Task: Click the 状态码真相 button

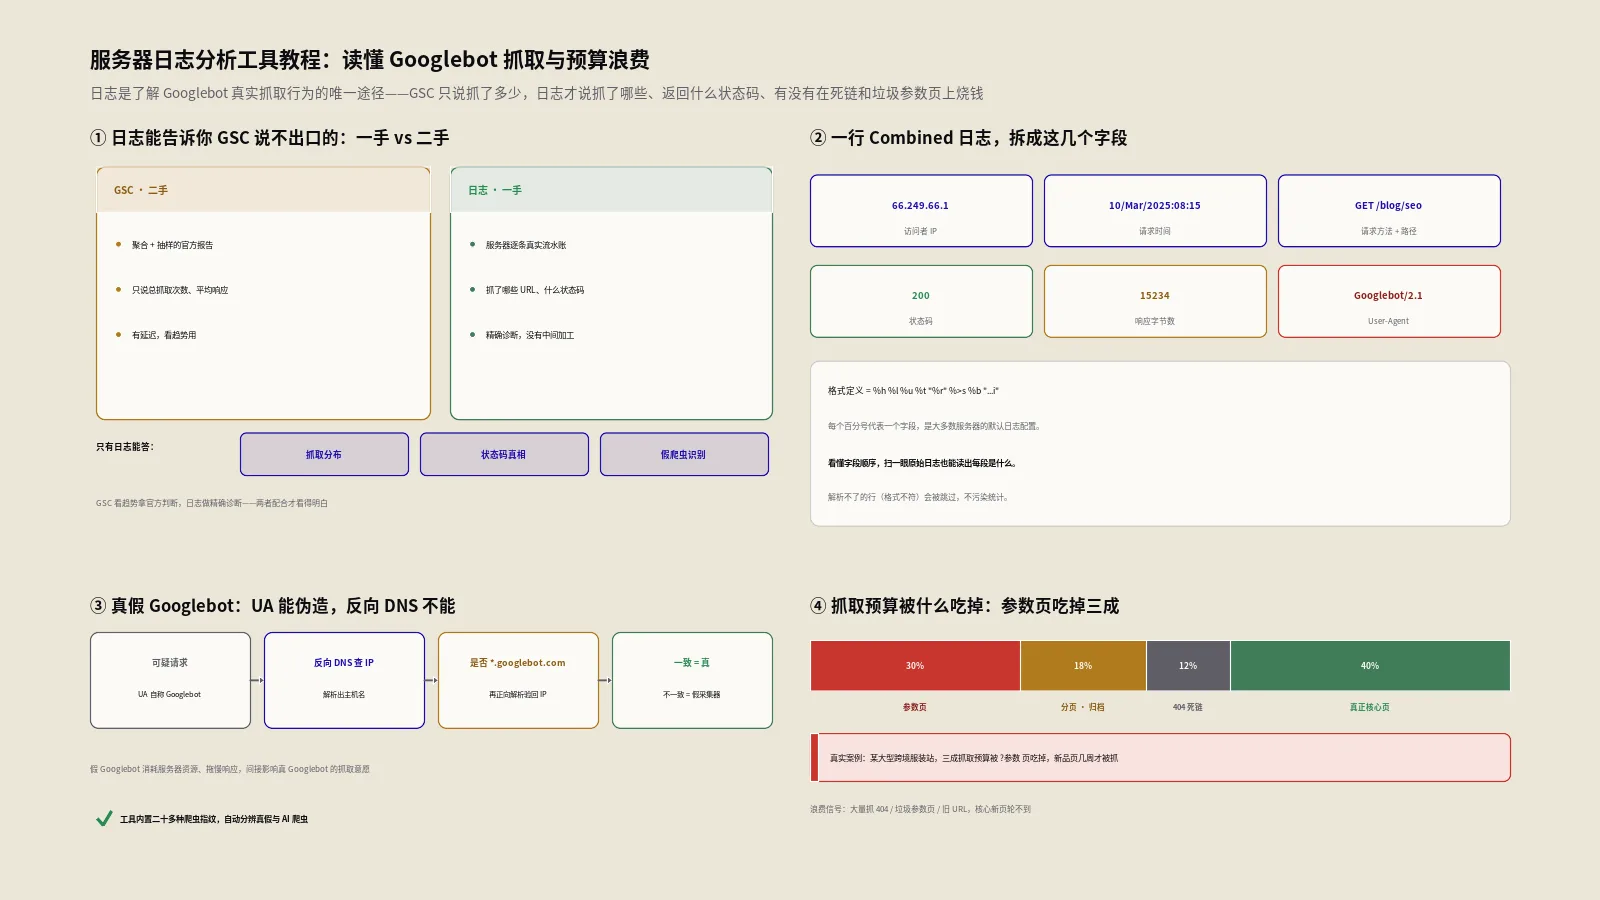Action: 504,454
